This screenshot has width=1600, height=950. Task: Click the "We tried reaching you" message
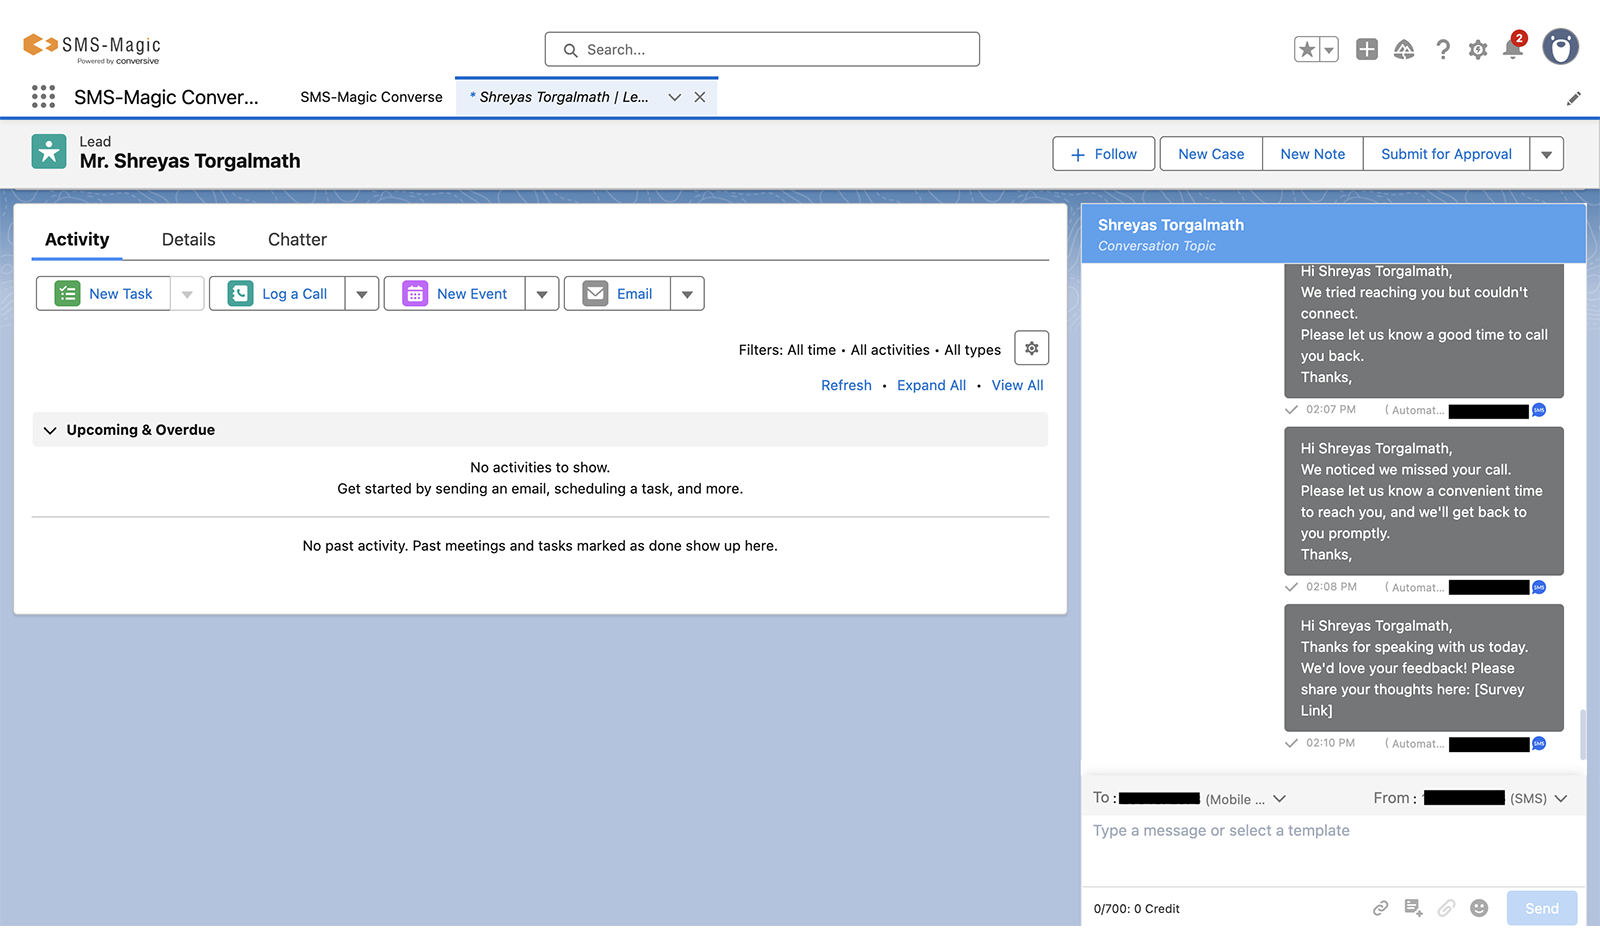coord(1424,330)
